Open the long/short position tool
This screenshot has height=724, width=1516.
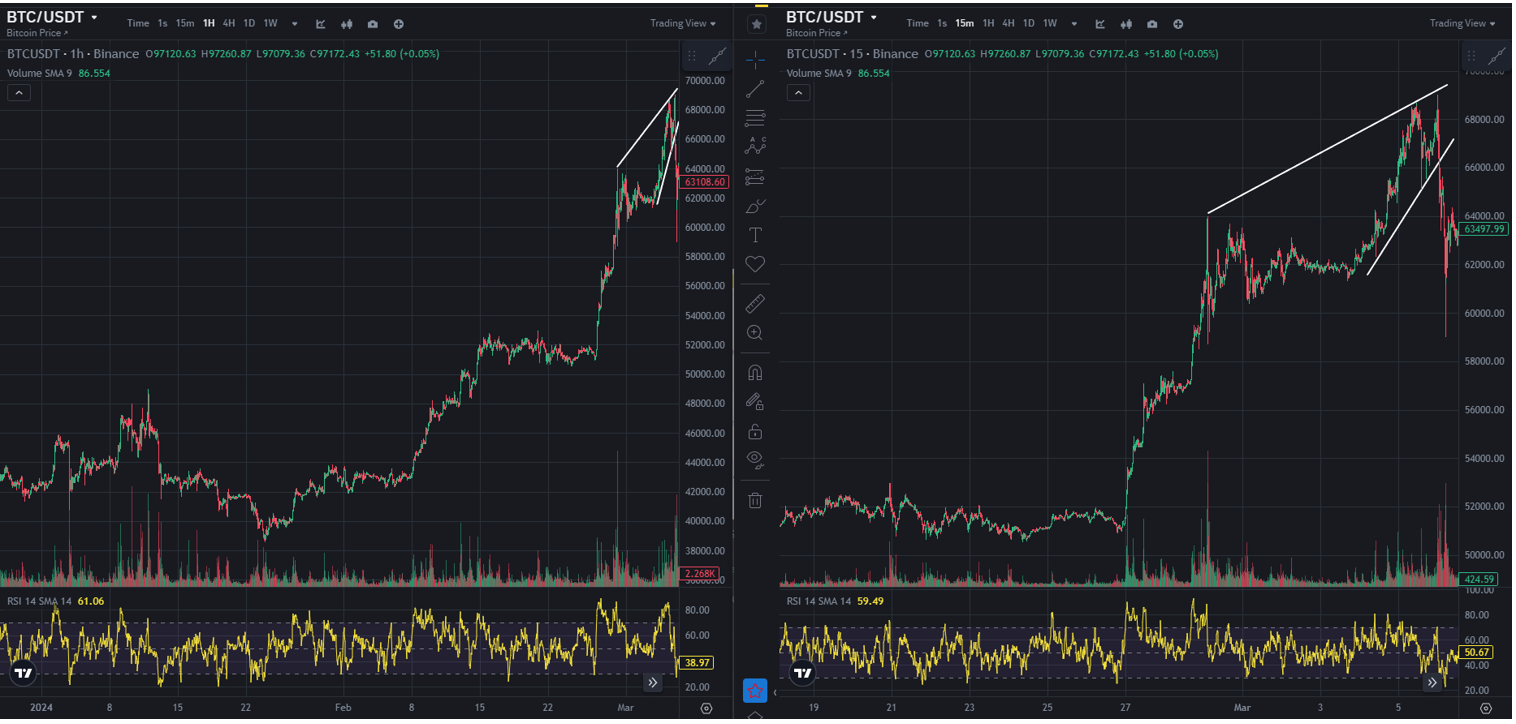(755, 177)
